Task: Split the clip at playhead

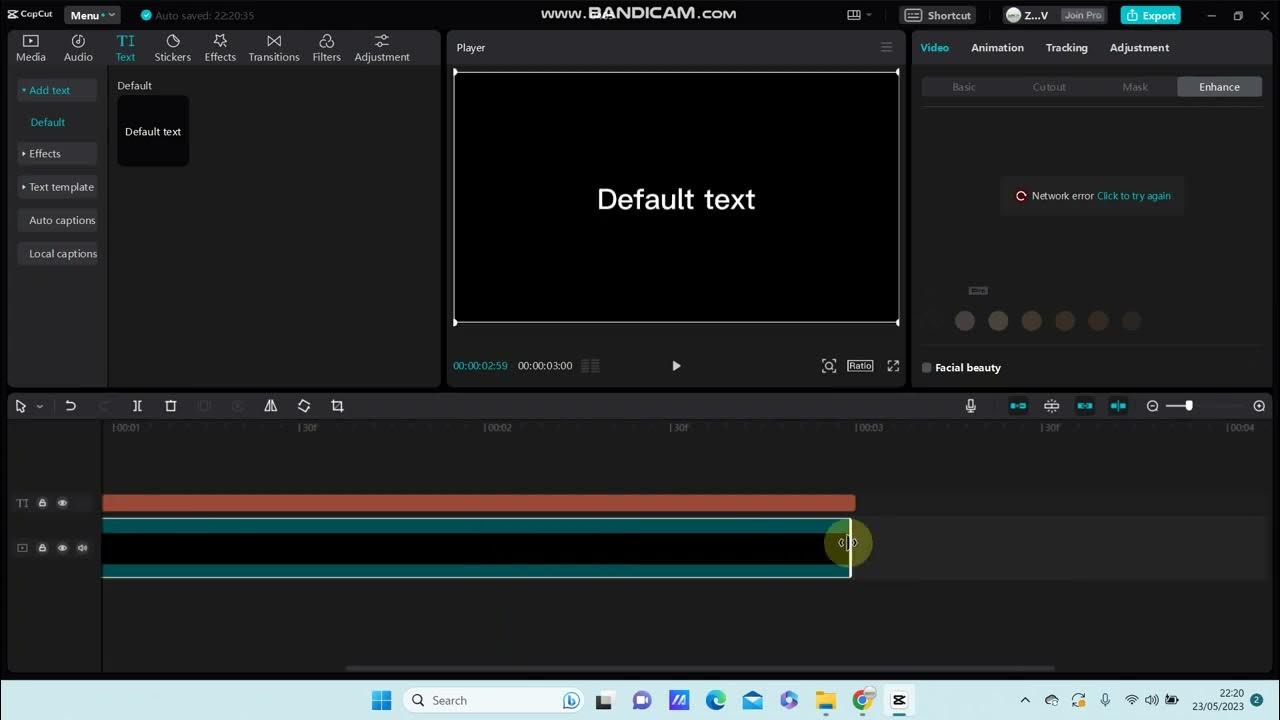Action: coord(137,406)
